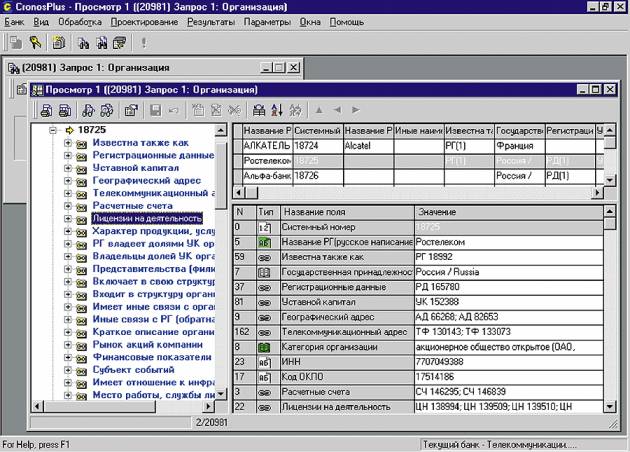
Task: Click the book type icon in Государственная принадлежность row
Action: coord(264,273)
